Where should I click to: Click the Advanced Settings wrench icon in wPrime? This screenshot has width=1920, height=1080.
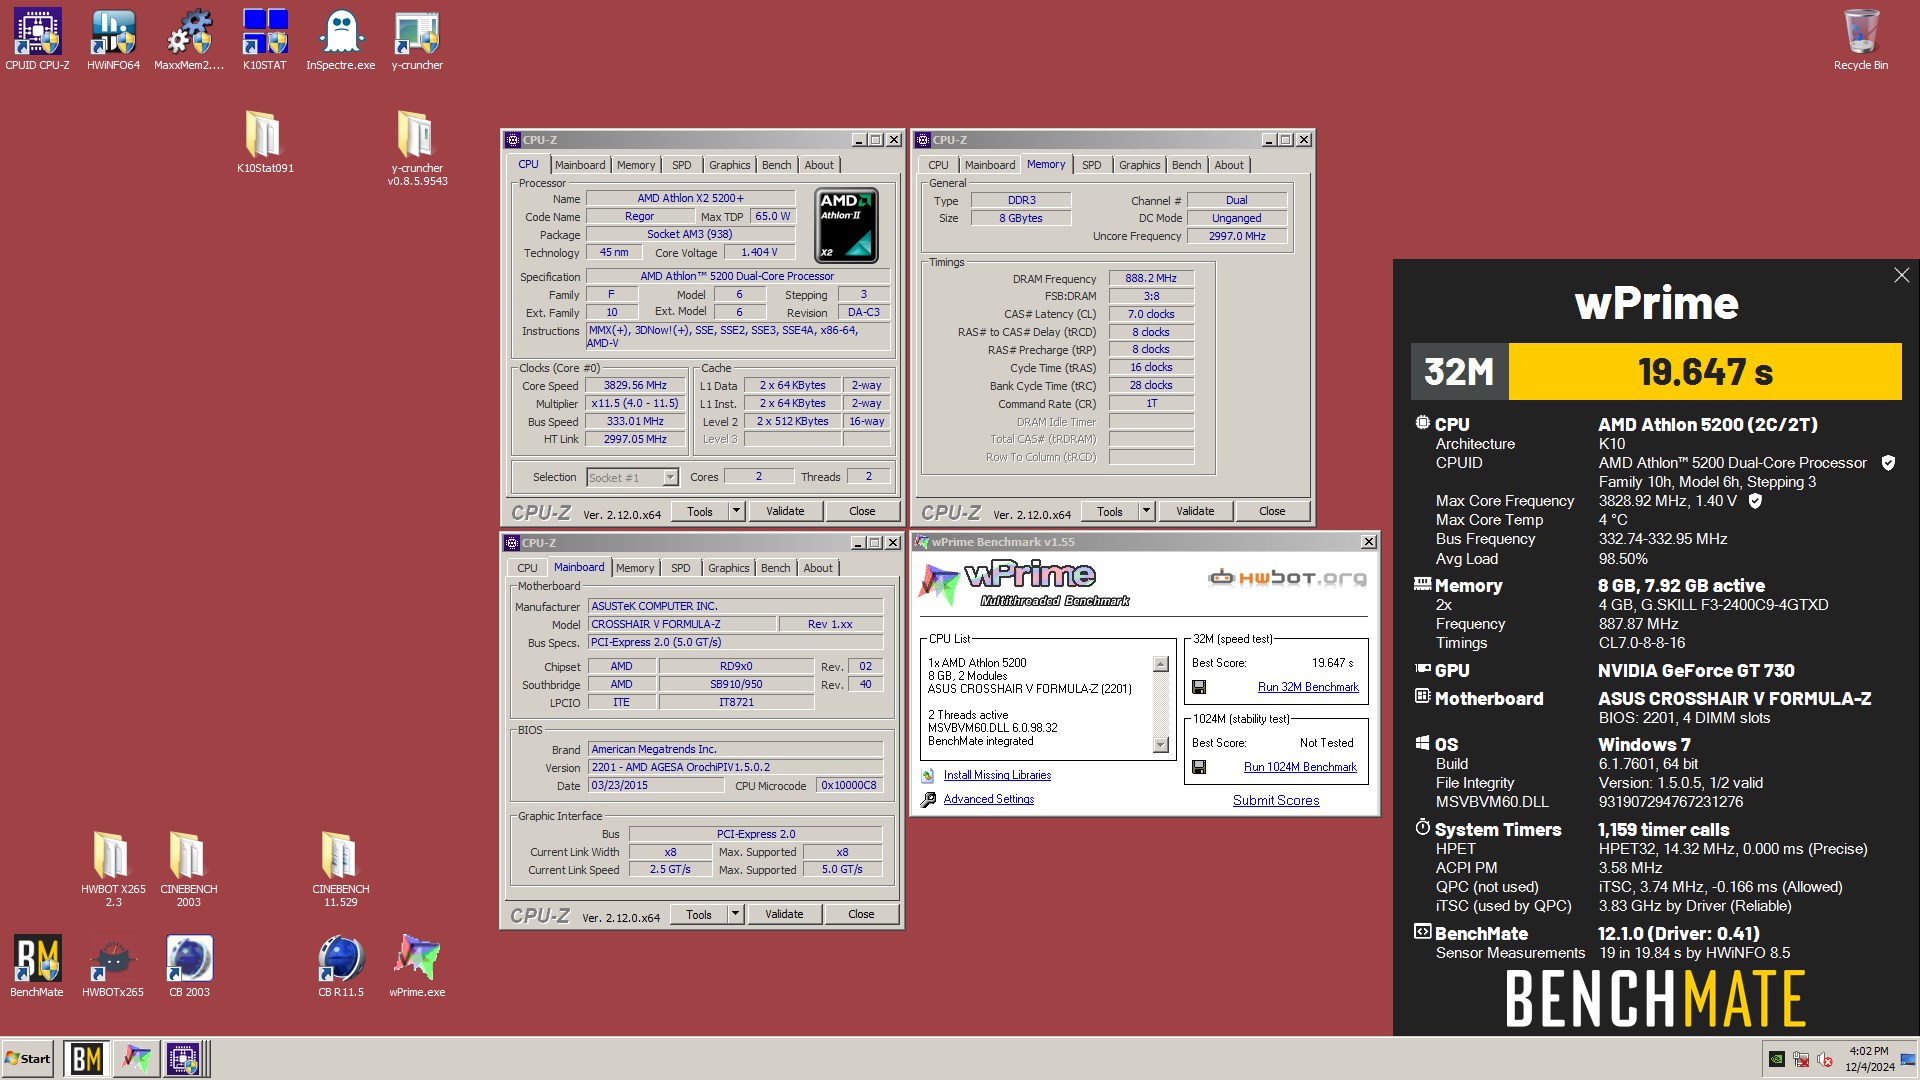point(928,799)
